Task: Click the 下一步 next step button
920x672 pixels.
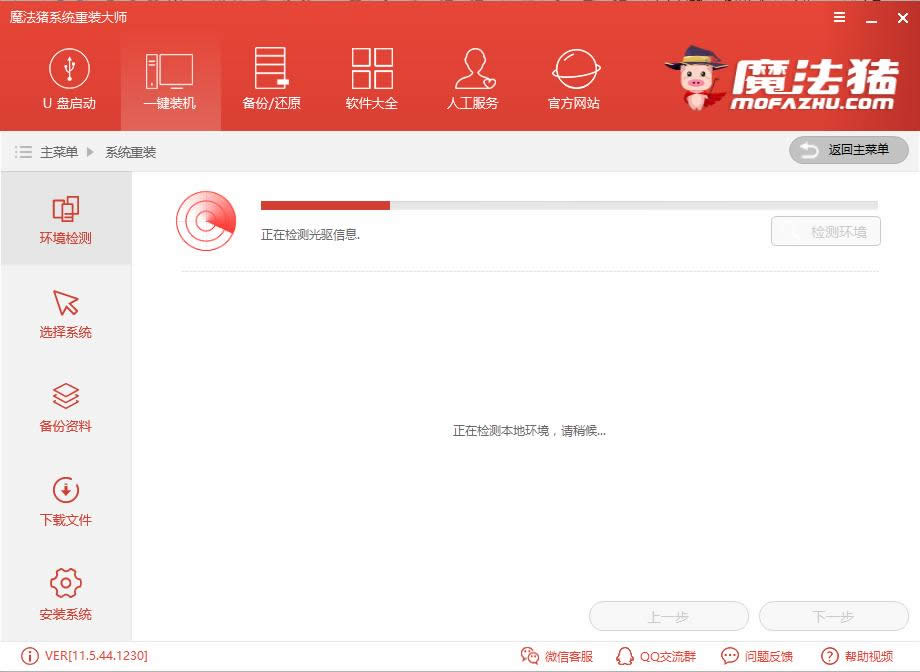Action: (833, 617)
